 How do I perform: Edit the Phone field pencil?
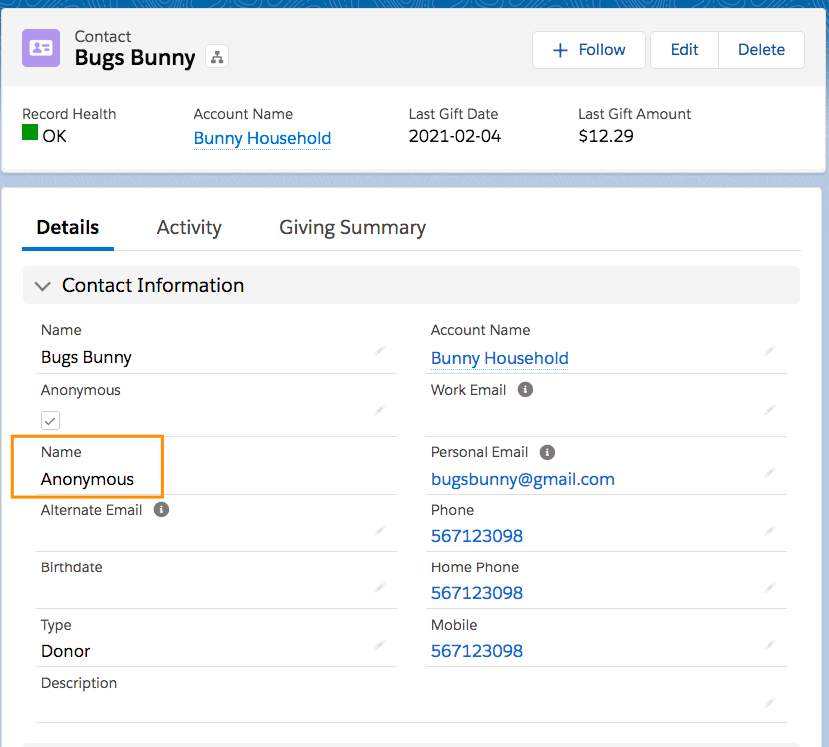[x=770, y=531]
